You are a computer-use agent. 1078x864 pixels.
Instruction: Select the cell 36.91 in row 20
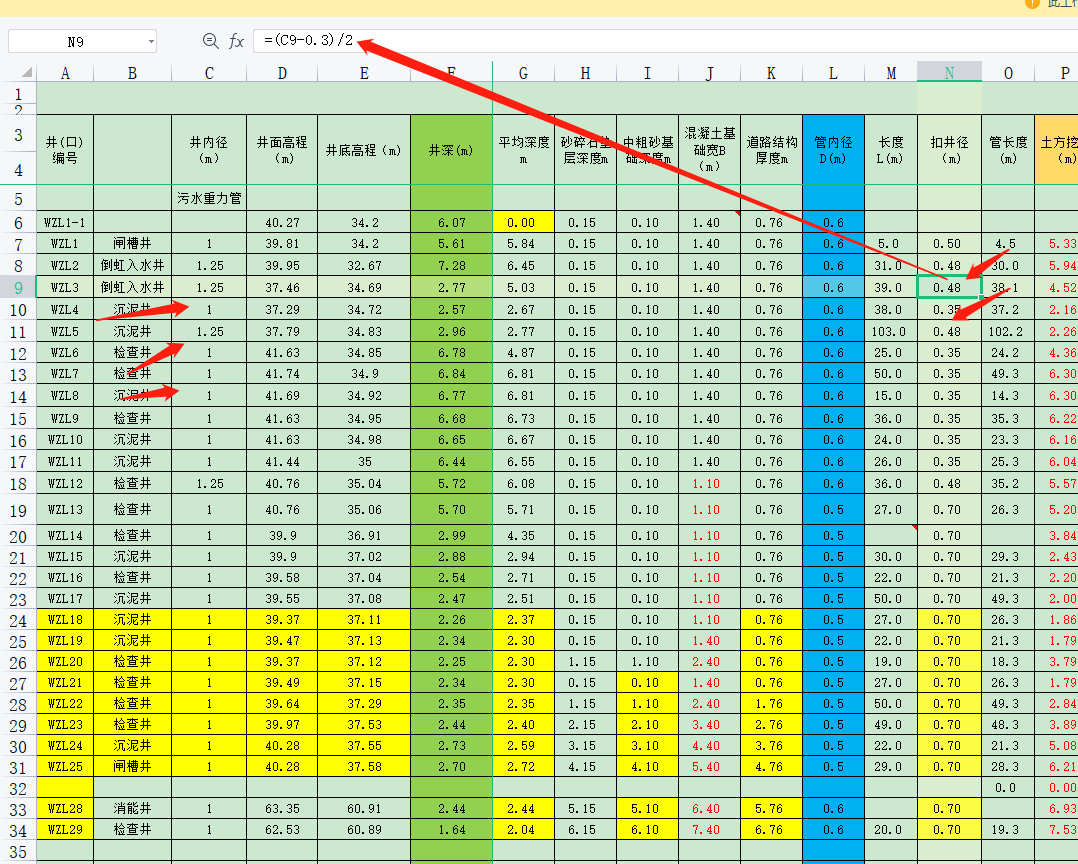point(364,536)
